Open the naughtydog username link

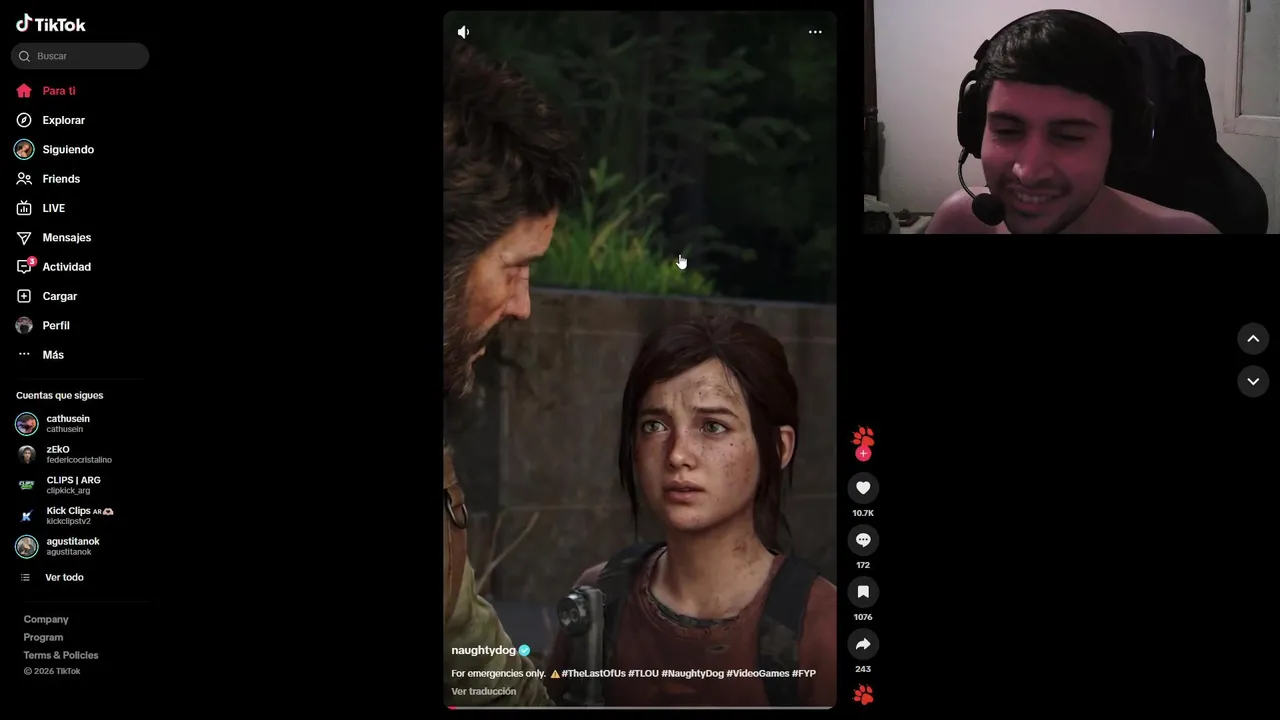click(x=484, y=650)
